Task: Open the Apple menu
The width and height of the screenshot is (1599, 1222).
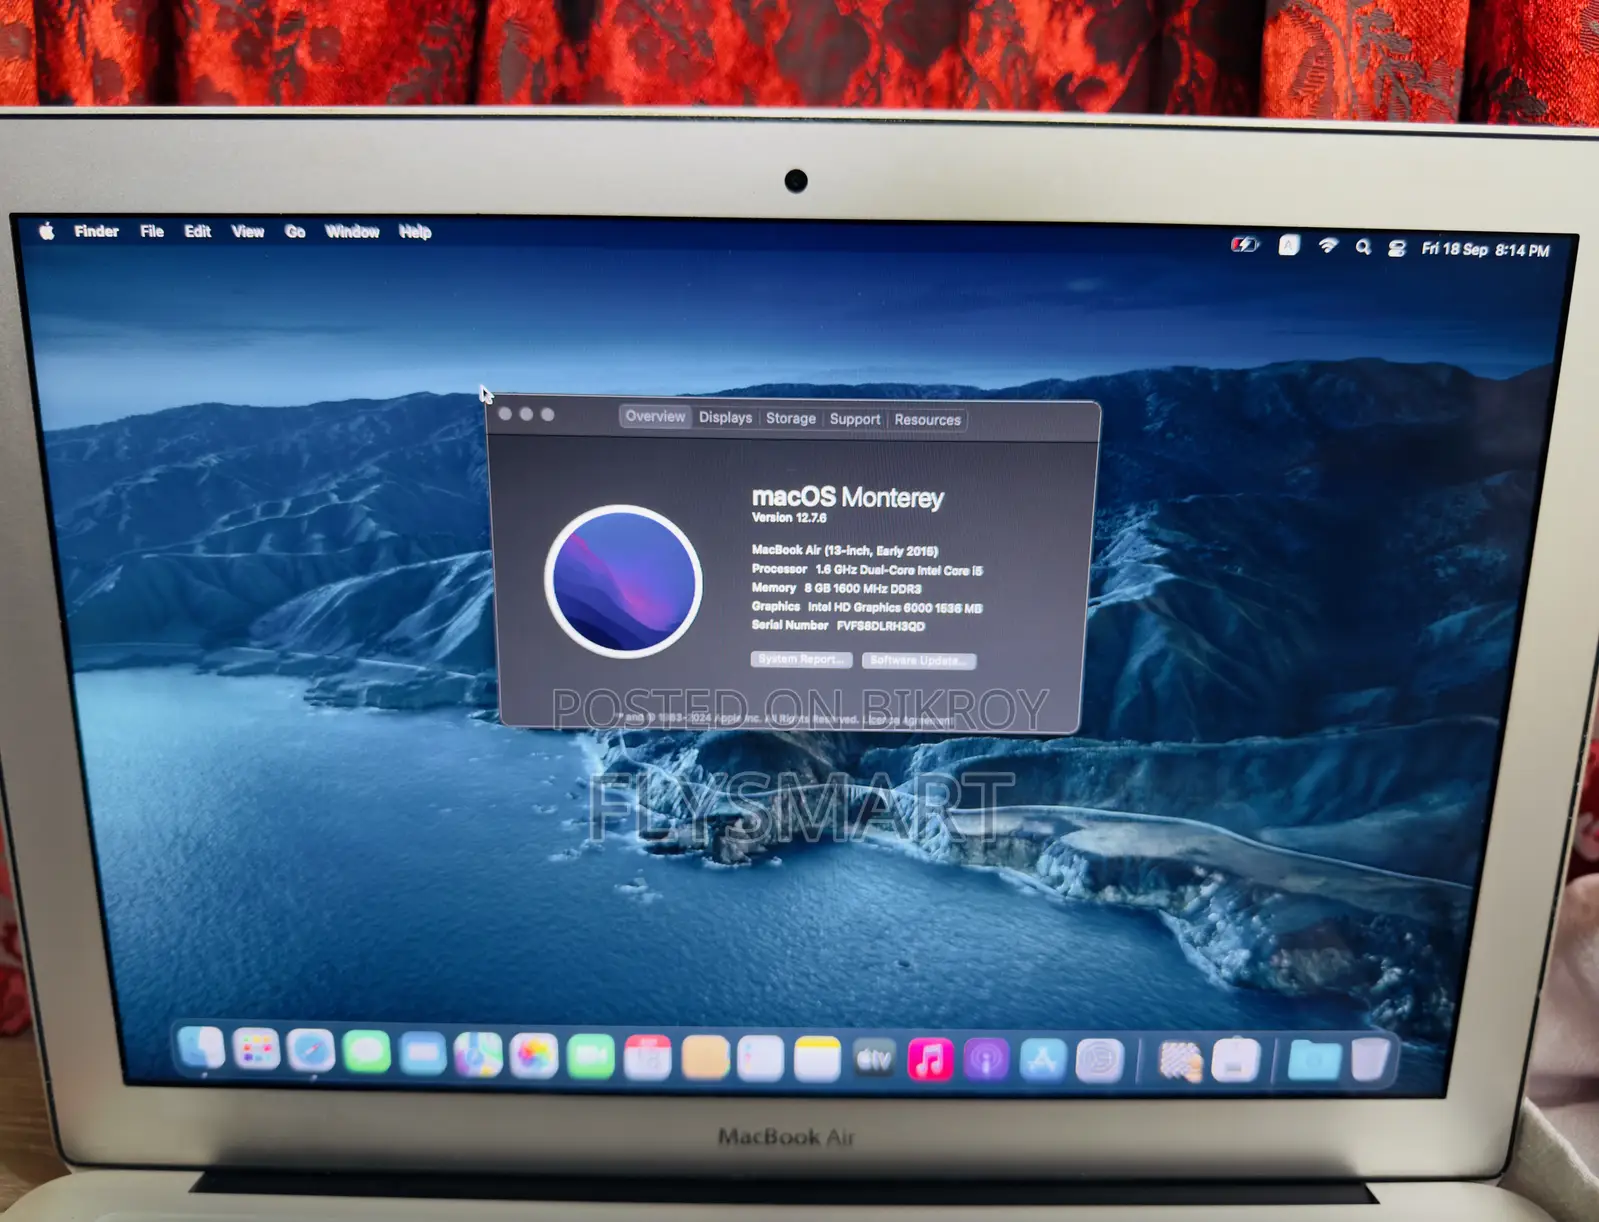Action: click(47, 231)
